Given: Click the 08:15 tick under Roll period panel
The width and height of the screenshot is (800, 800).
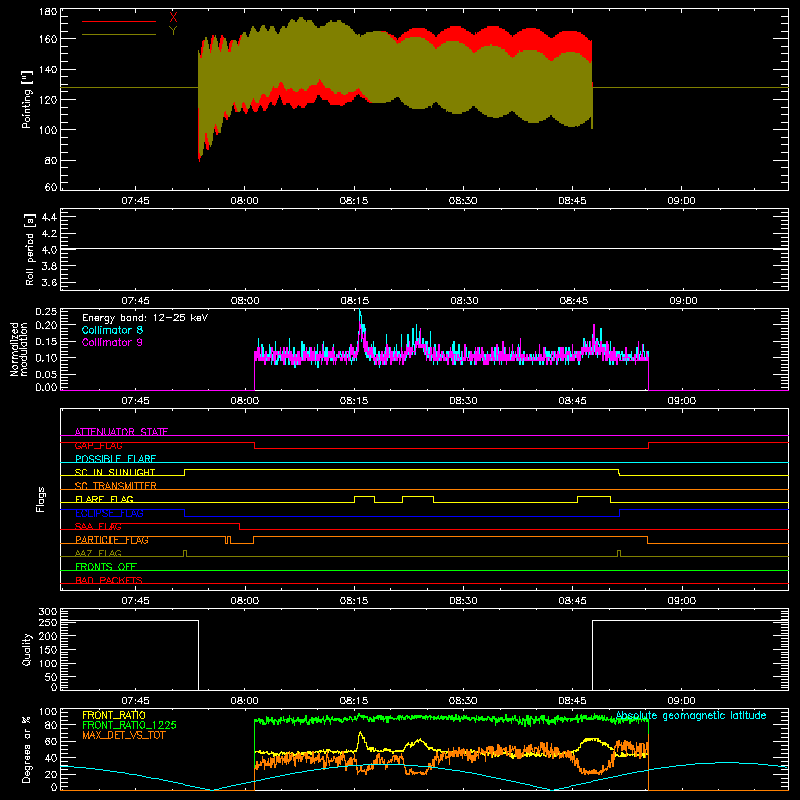Looking at the screenshot, I should tap(354, 301).
